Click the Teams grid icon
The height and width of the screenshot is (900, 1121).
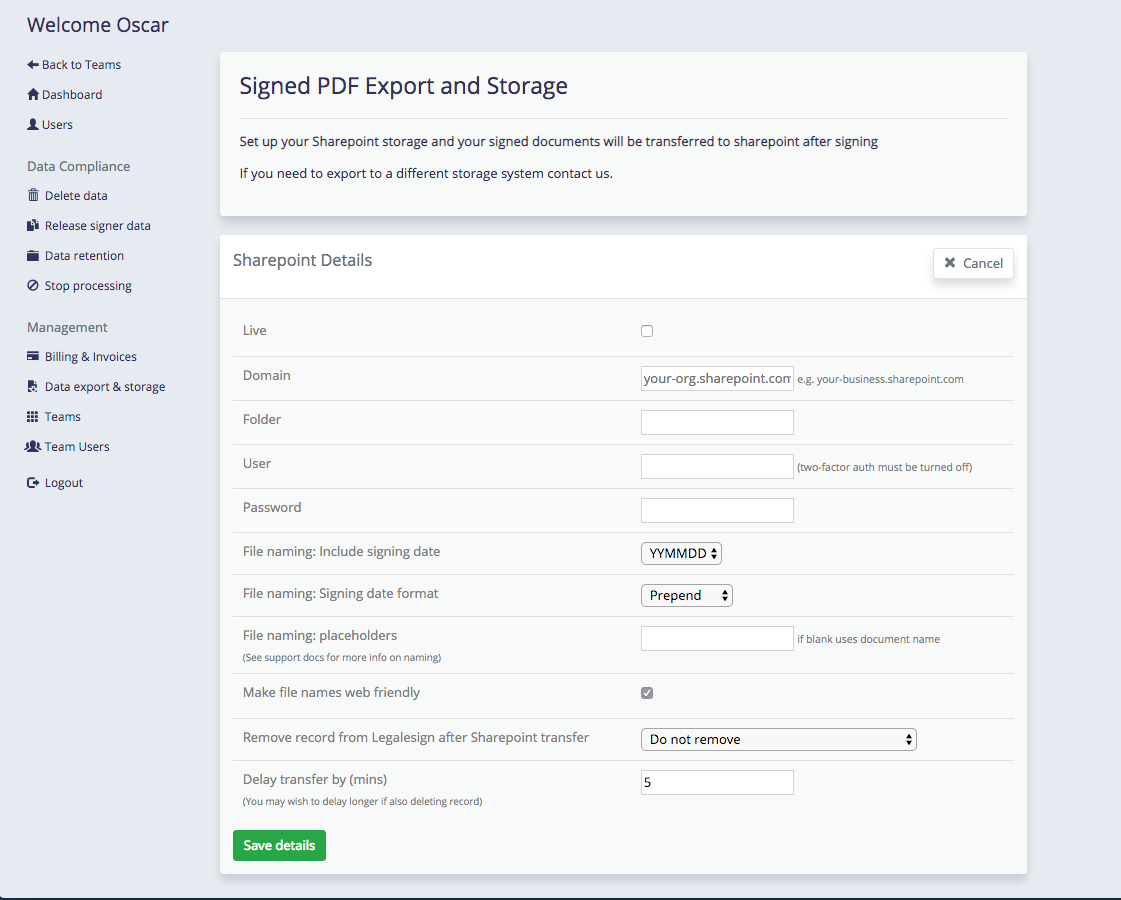pyautogui.click(x=33, y=416)
